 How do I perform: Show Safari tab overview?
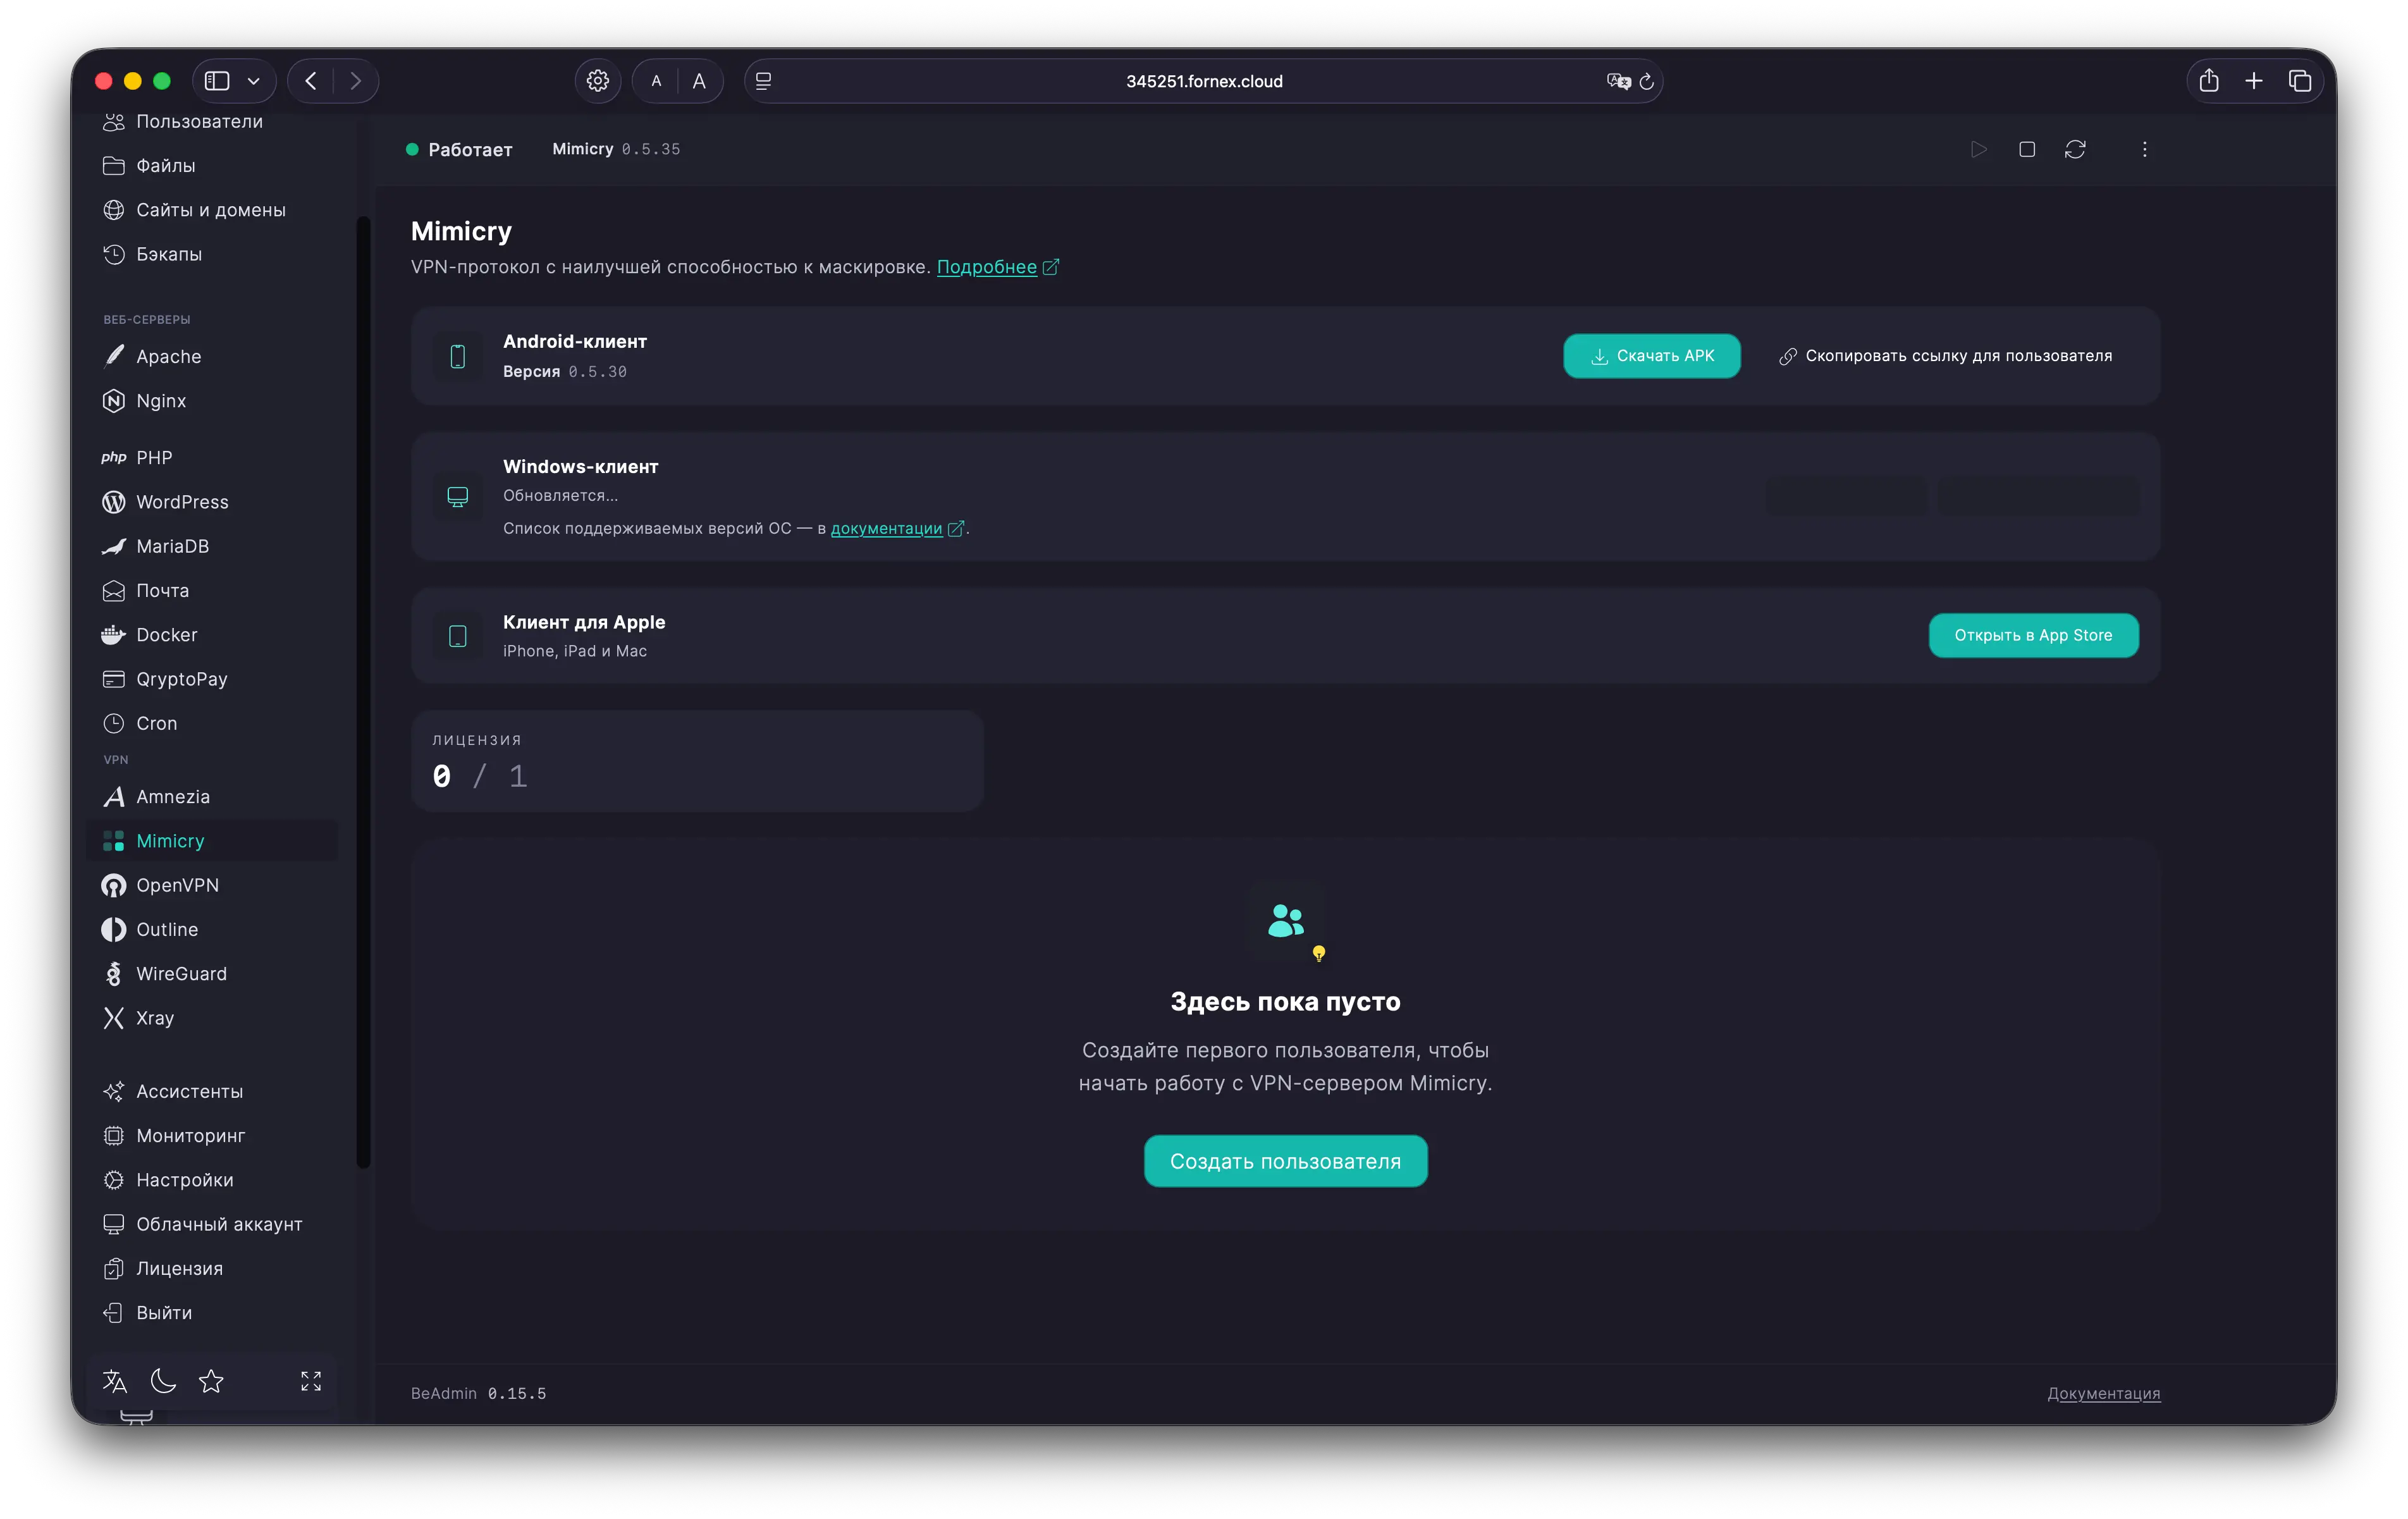pyautogui.click(x=2299, y=81)
